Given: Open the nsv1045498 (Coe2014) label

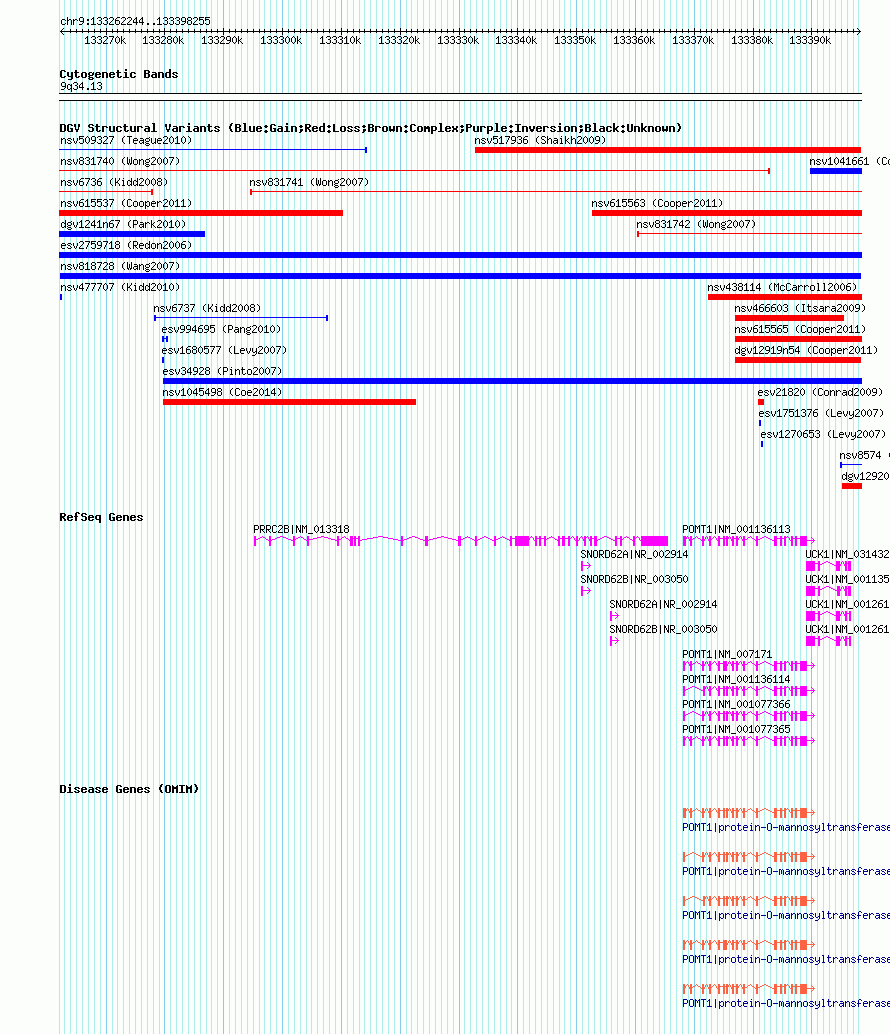Looking at the screenshot, I should 222,393.
